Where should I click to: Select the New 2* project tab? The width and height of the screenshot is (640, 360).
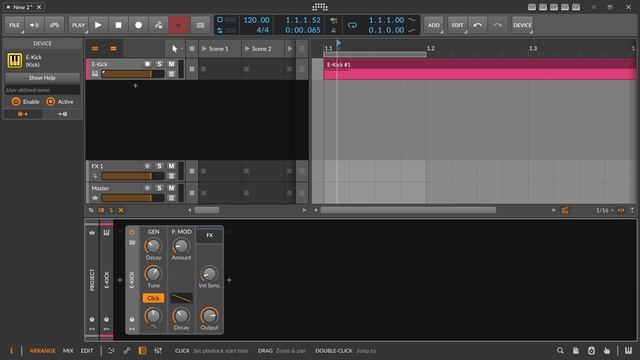(22, 7)
